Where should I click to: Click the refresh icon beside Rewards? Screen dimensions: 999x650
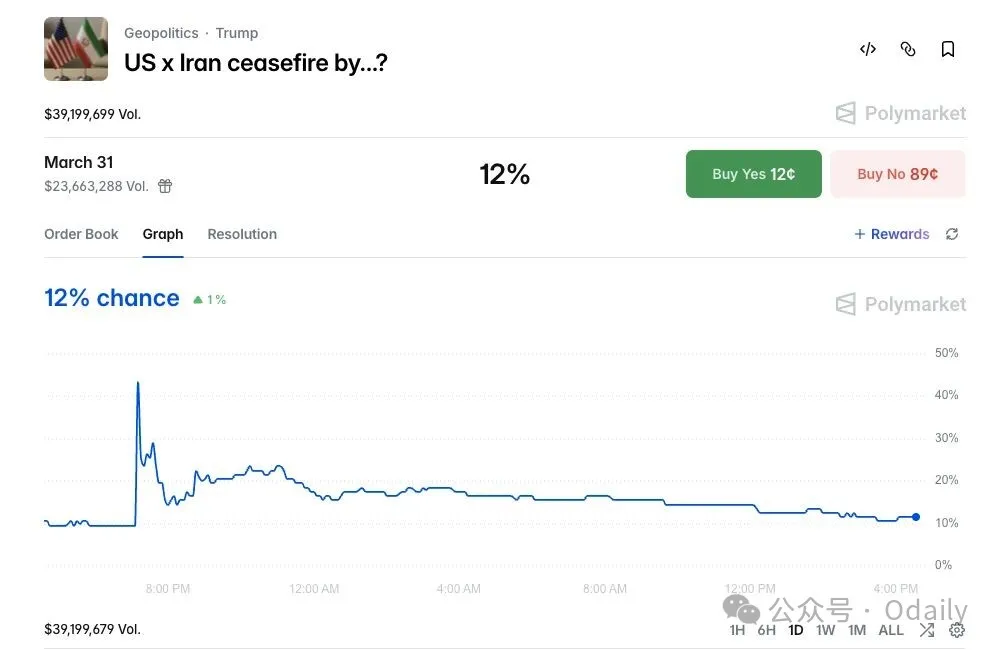coord(952,234)
